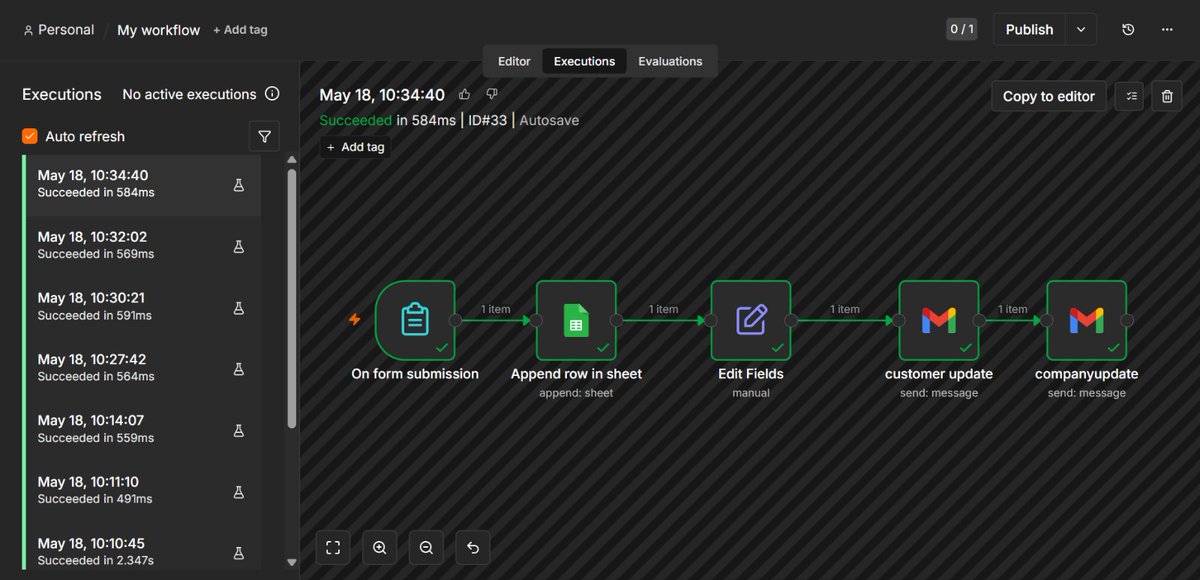The height and width of the screenshot is (580, 1200).
Task: Click the 0 / 1 counter badge
Action: tap(961, 30)
